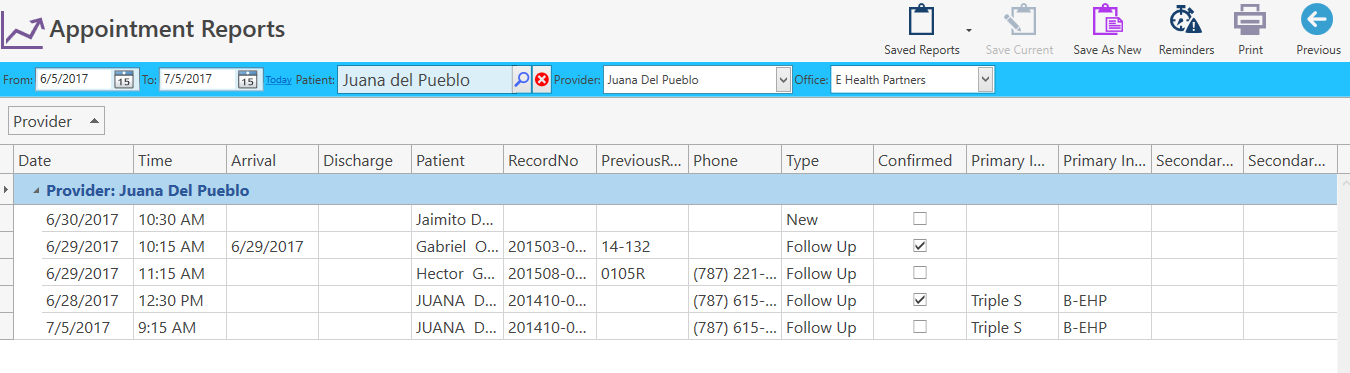The height and width of the screenshot is (373, 1350).
Task: Go back with Previous arrow
Action: [x=1318, y=21]
